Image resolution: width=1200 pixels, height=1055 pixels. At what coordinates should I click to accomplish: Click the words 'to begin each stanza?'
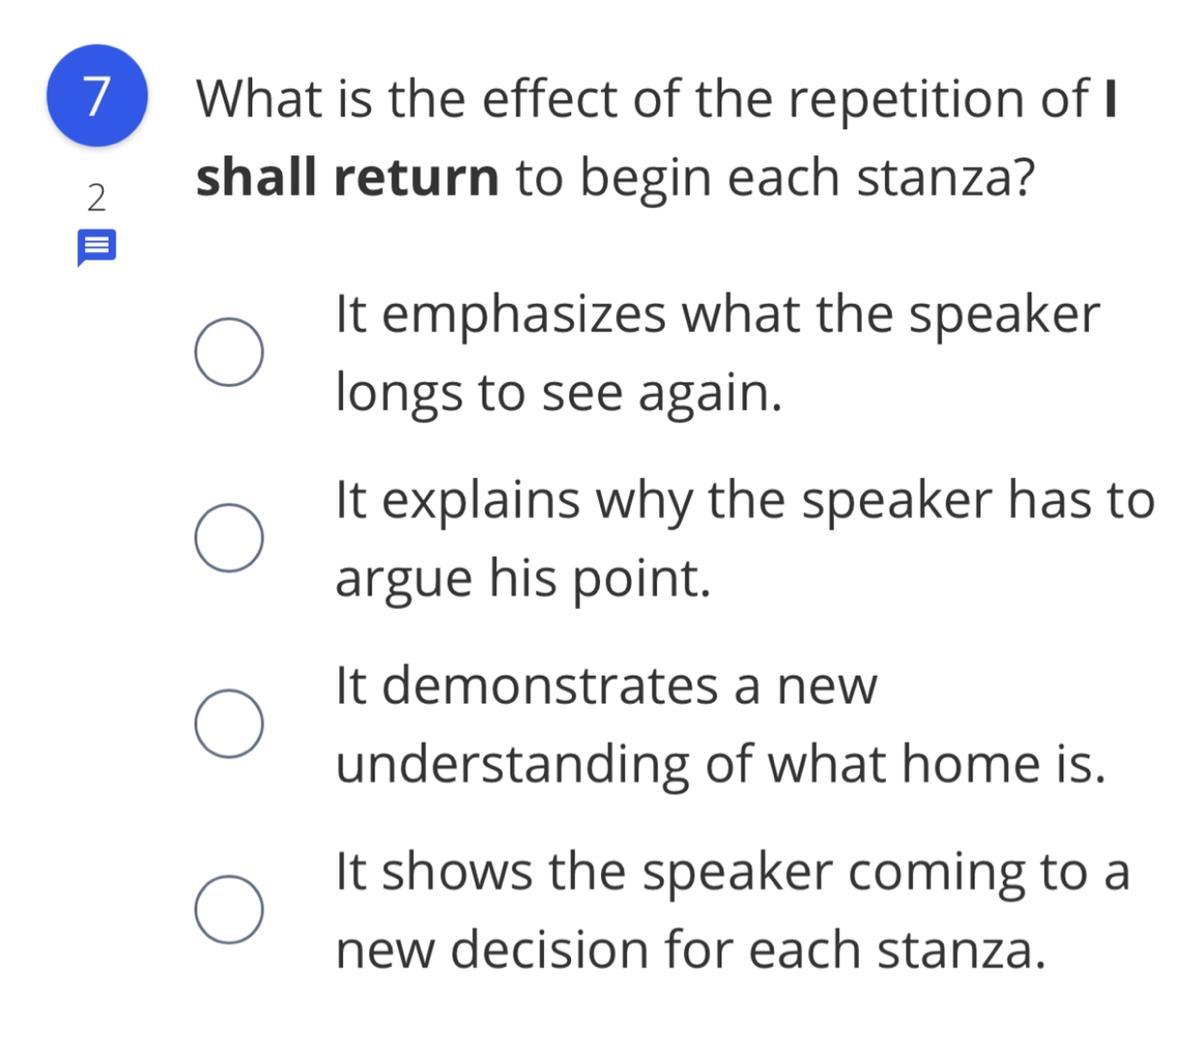coord(774,178)
